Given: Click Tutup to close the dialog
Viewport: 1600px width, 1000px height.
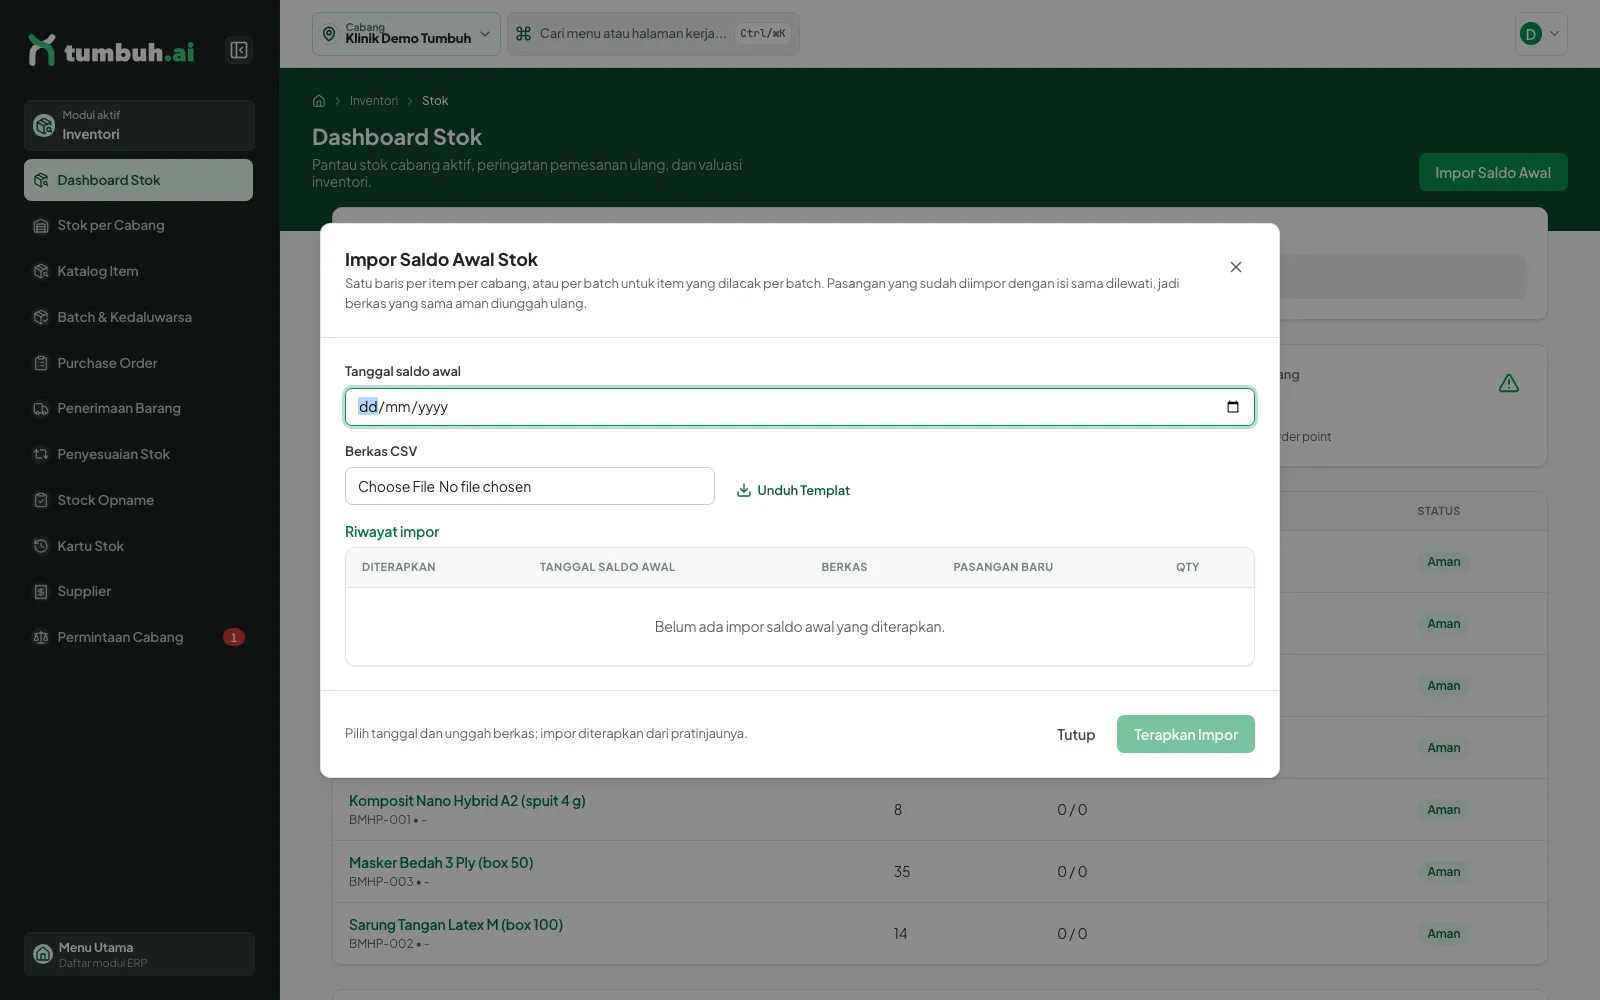Looking at the screenshot, I should [x=1076, y=735].
